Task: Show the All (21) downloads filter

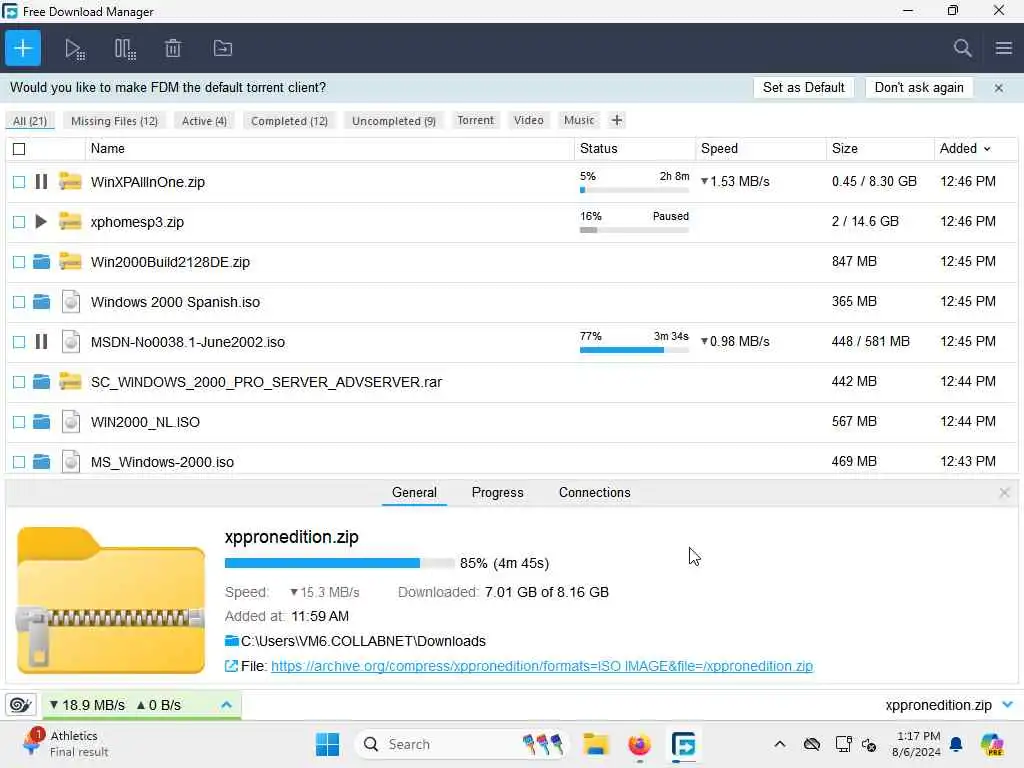Action: 29,121
